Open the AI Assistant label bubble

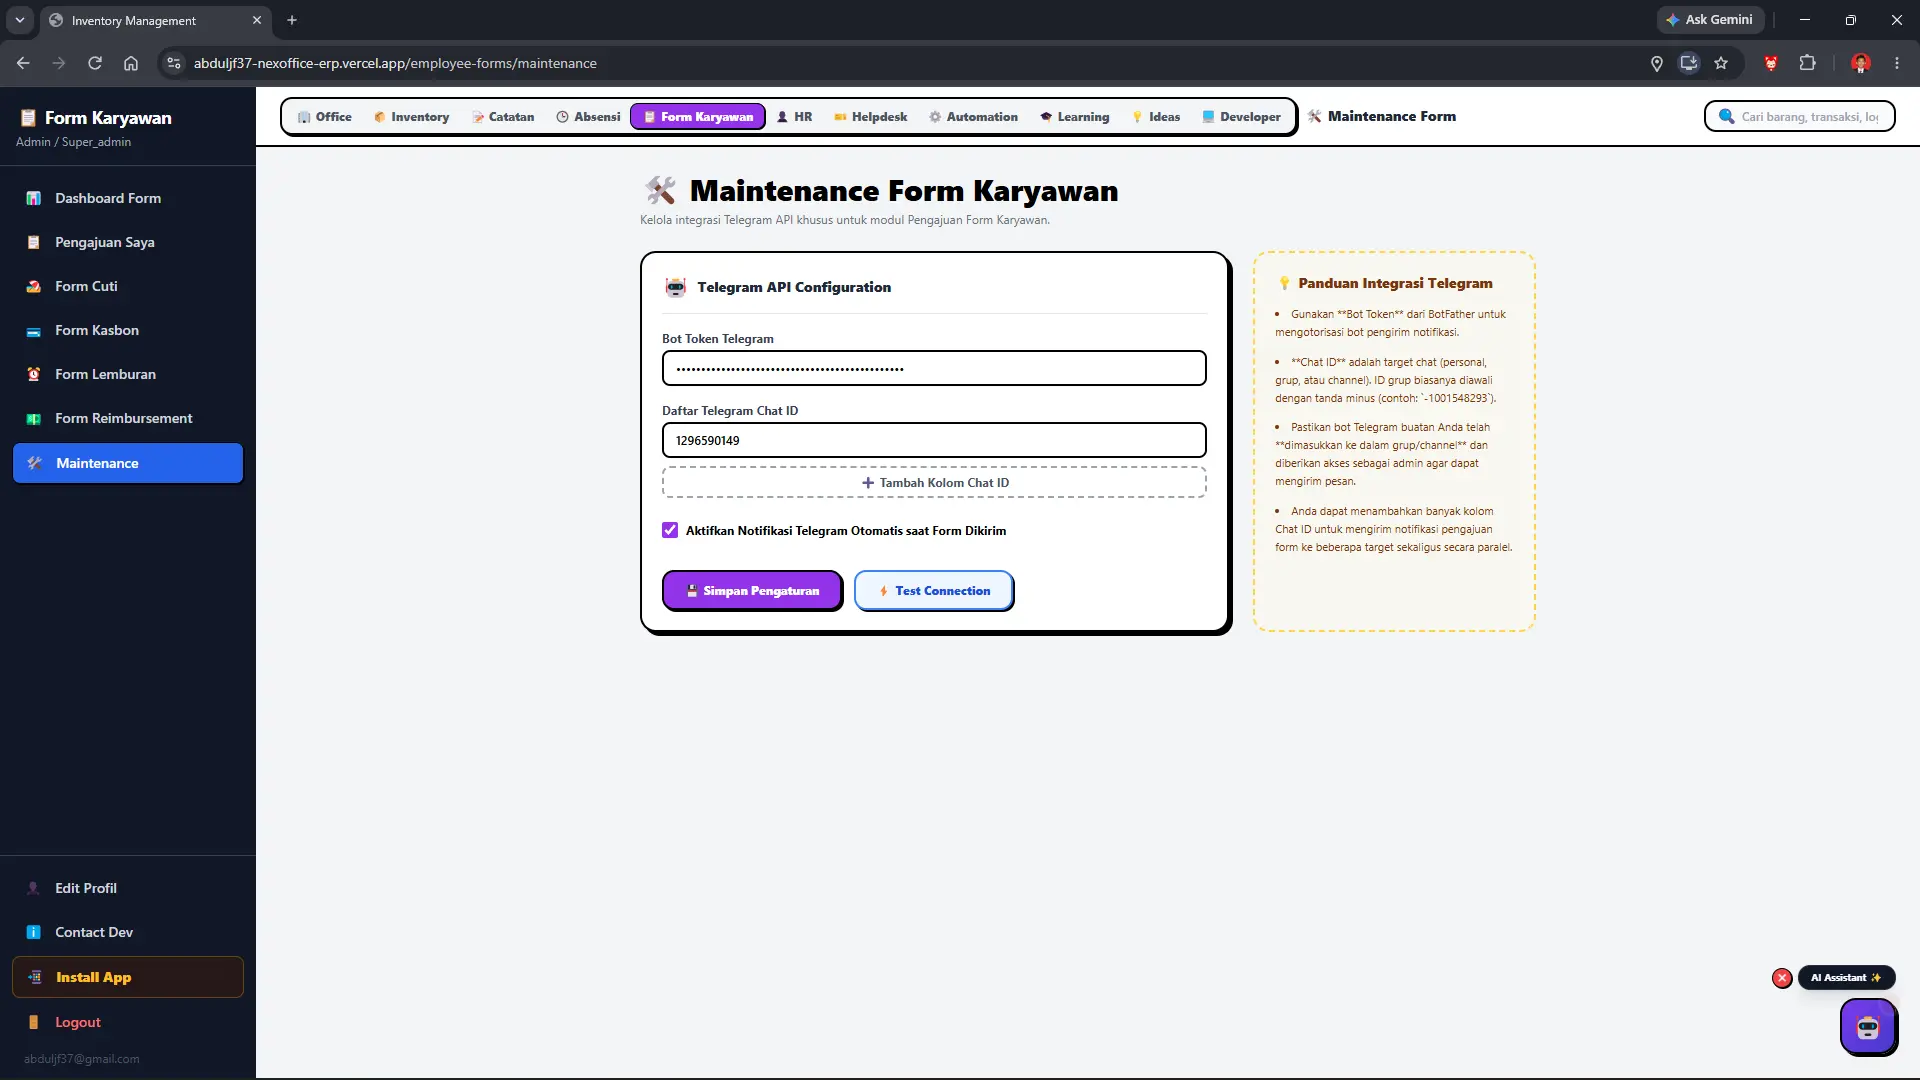tap(1846, 977)
